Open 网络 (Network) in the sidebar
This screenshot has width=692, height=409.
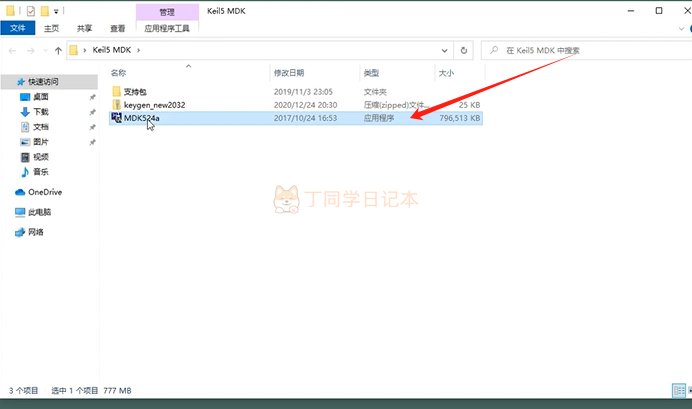(36, 232)
